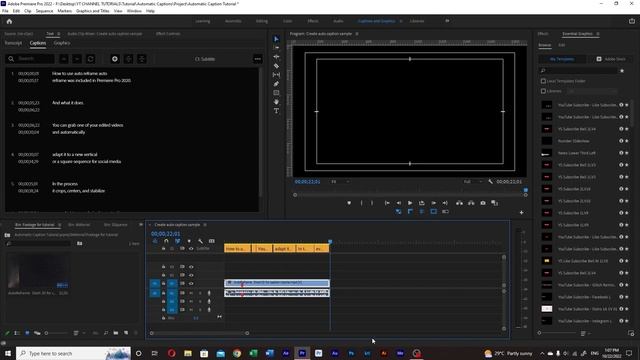The height and width of the screenshot is (360, 640).
Task: Open the captions panel more options
Action: point(258,59)
